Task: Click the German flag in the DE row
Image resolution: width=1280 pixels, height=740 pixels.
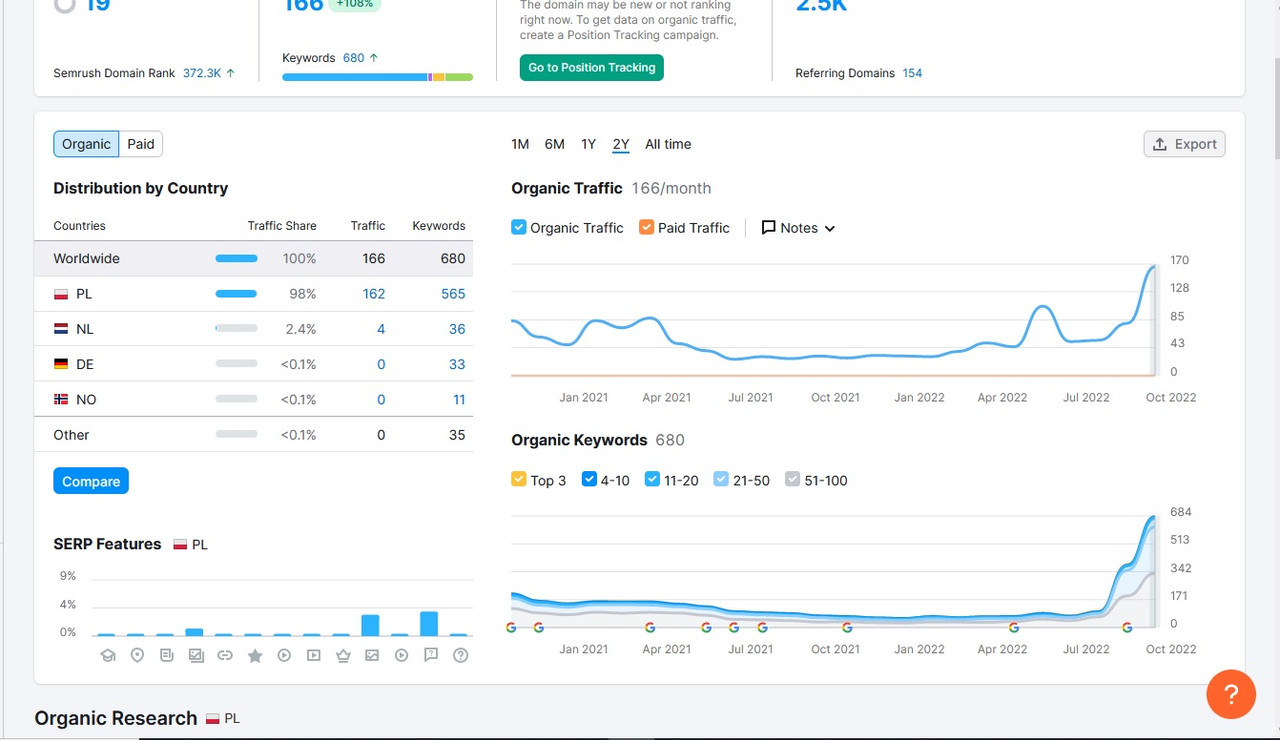Action: [x=61, y=364]
